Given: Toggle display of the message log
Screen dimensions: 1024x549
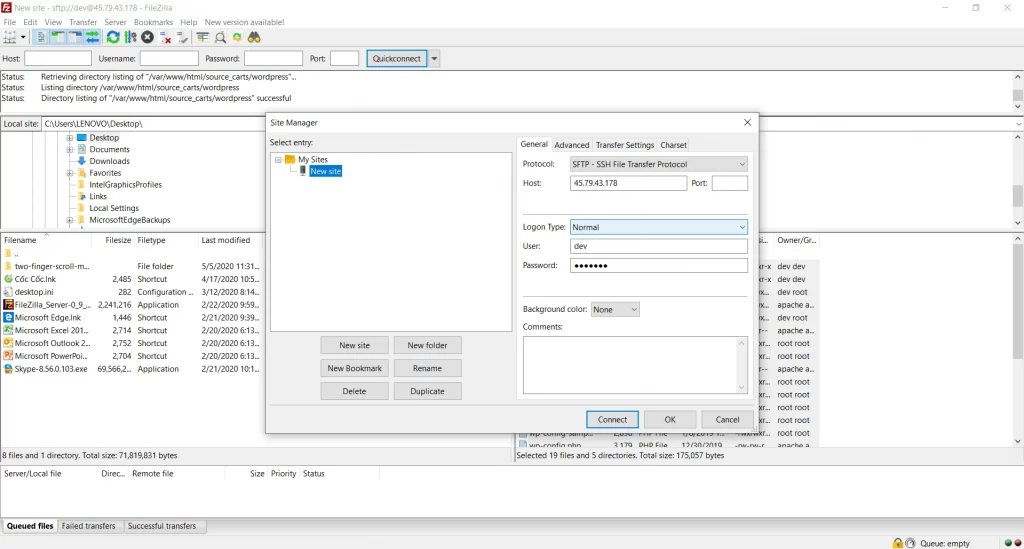Looking at the screenshot, I should 40,37.
